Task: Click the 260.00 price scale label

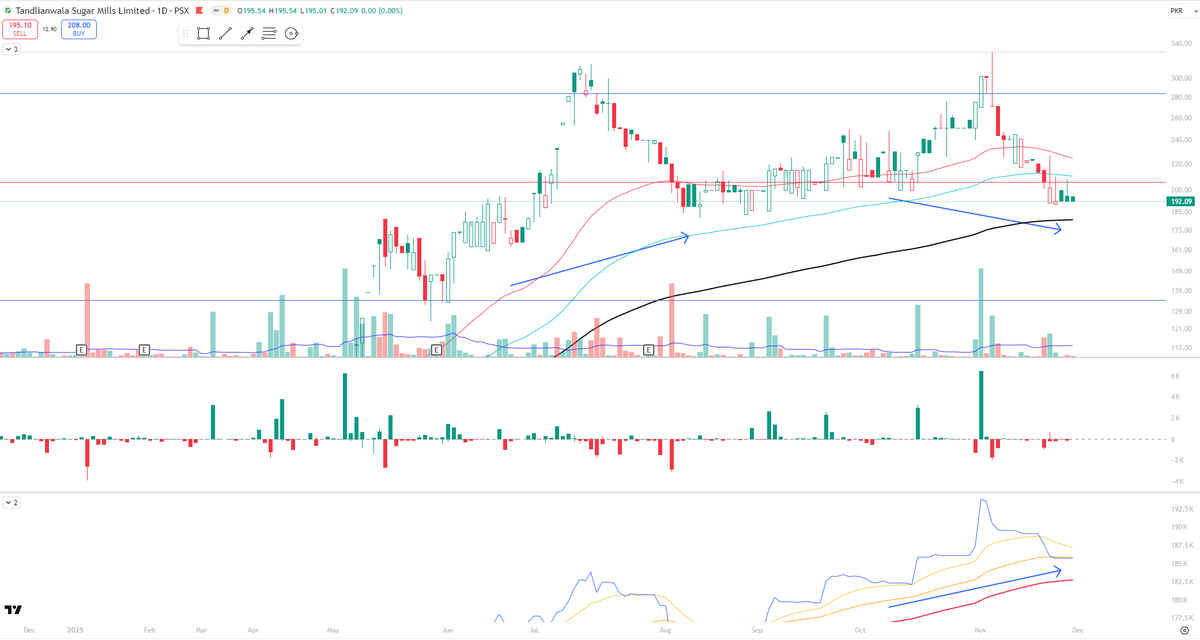Action: tap(1179, 118)
